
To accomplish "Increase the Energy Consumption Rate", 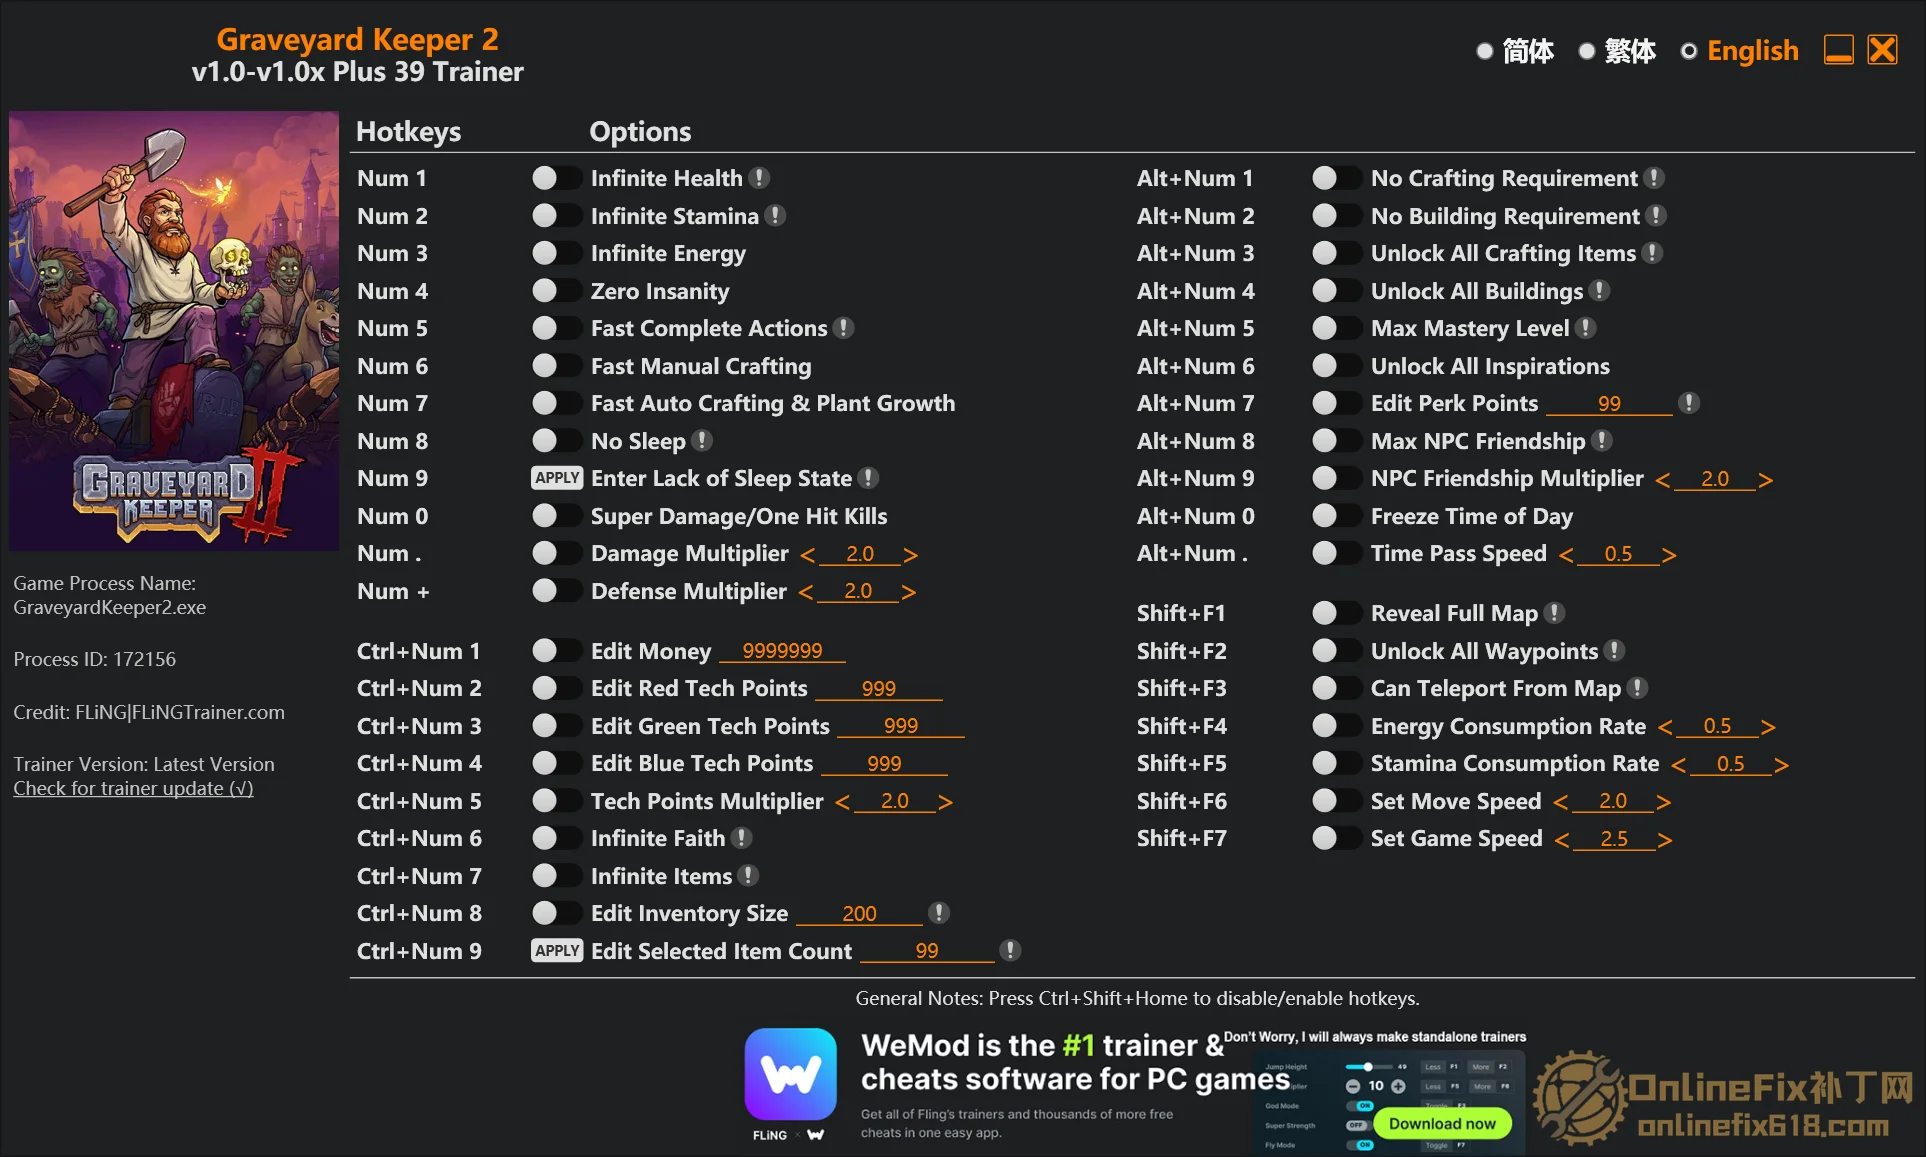I will (1768, 727).
